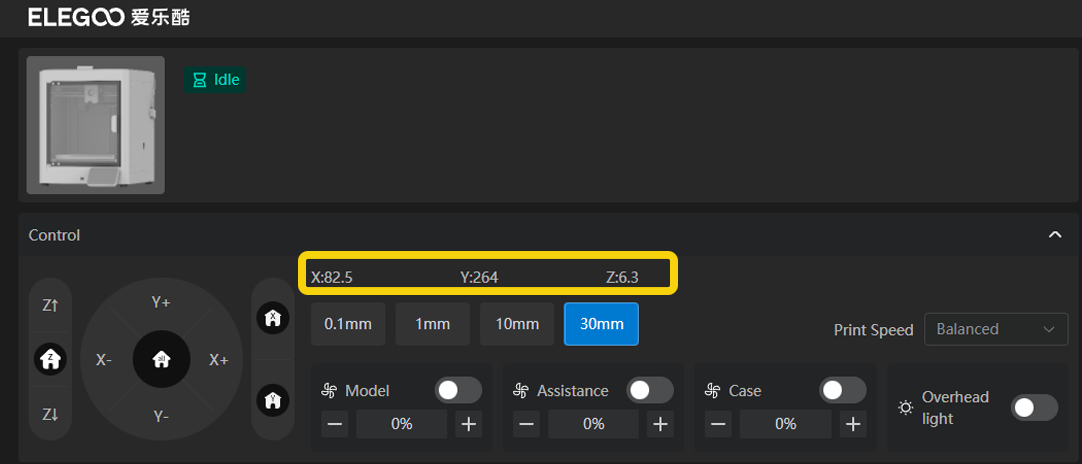Jog the print head toward X+

tap(218, 360)
